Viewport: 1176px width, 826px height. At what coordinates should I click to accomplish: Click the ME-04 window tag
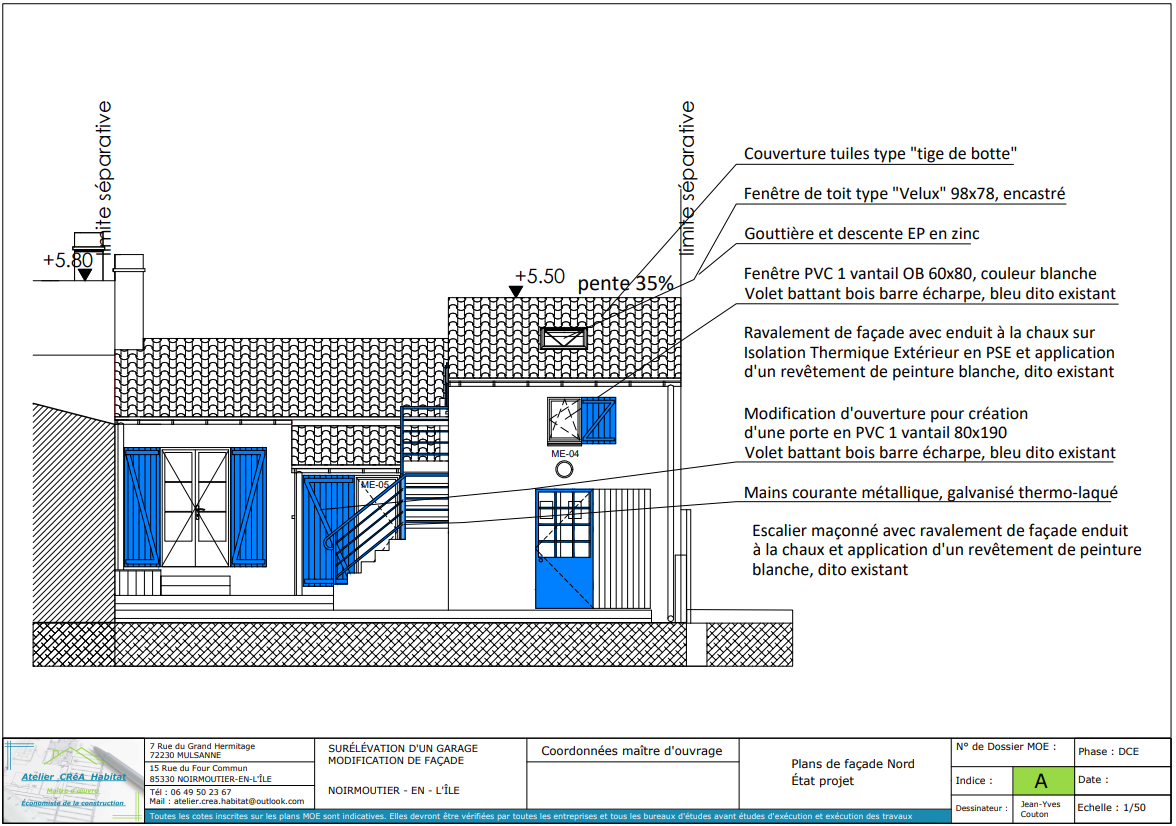point(565,454)
